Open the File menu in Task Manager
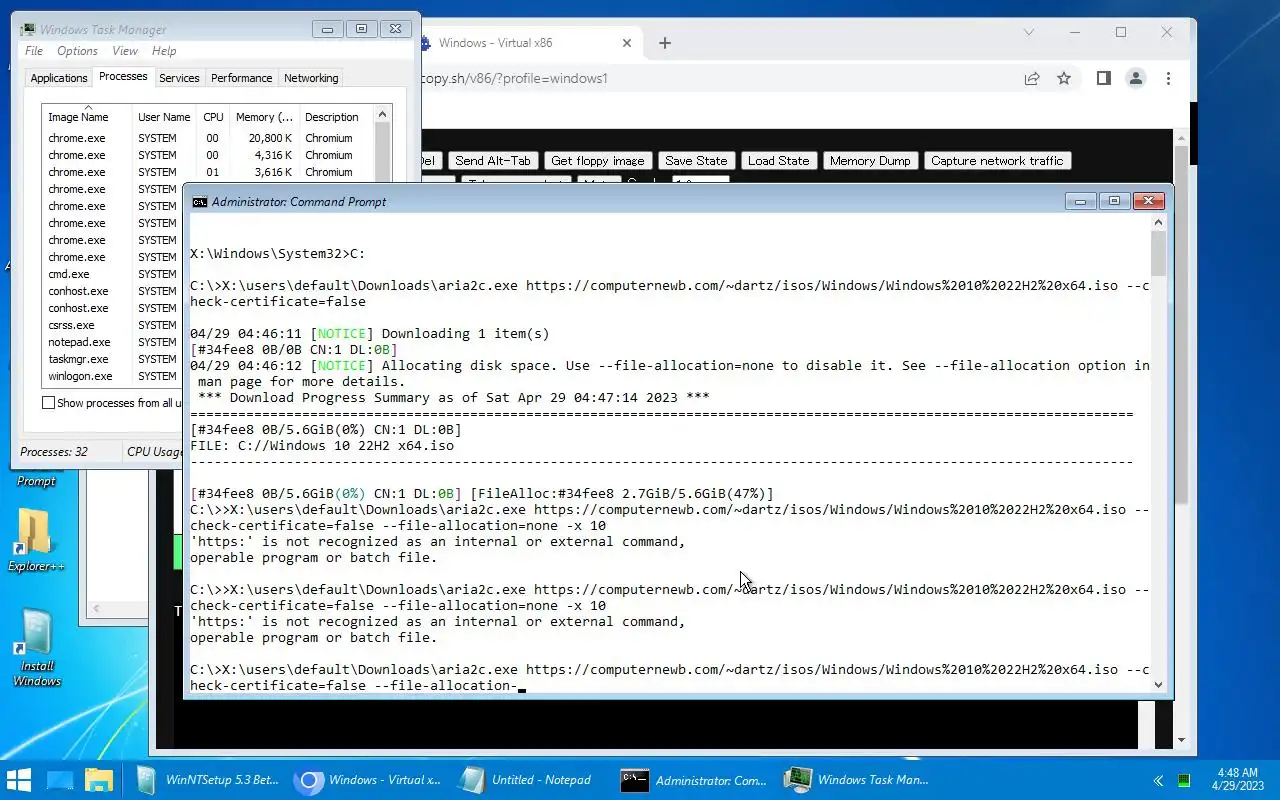Image resolution: width=1280 pixels, height=800 pixels. tap(34, 51)
